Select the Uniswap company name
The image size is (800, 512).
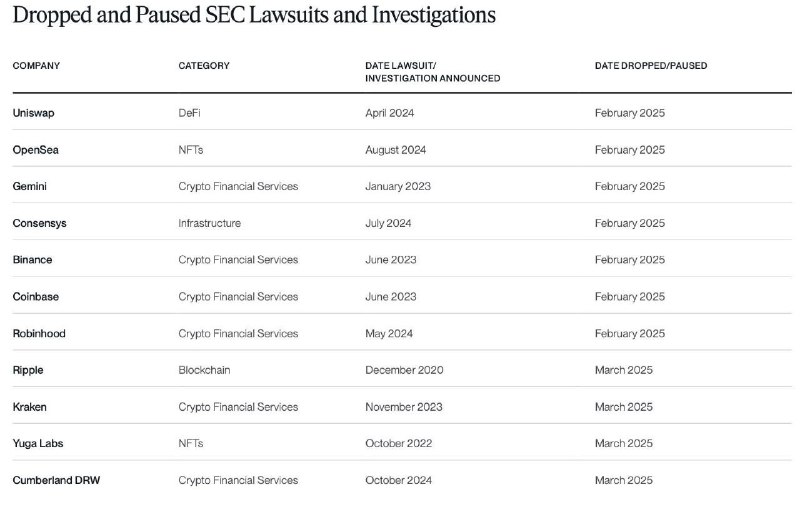coord(34,113)
